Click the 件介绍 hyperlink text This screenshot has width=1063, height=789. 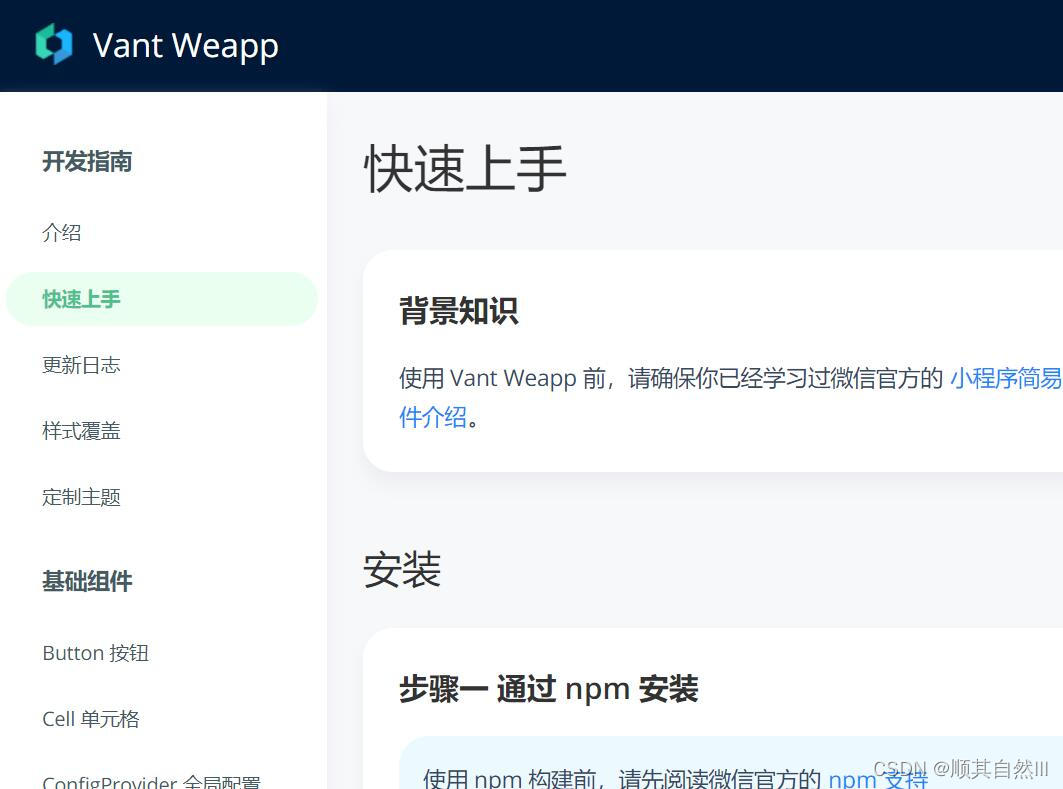click(x=431, y=417)
